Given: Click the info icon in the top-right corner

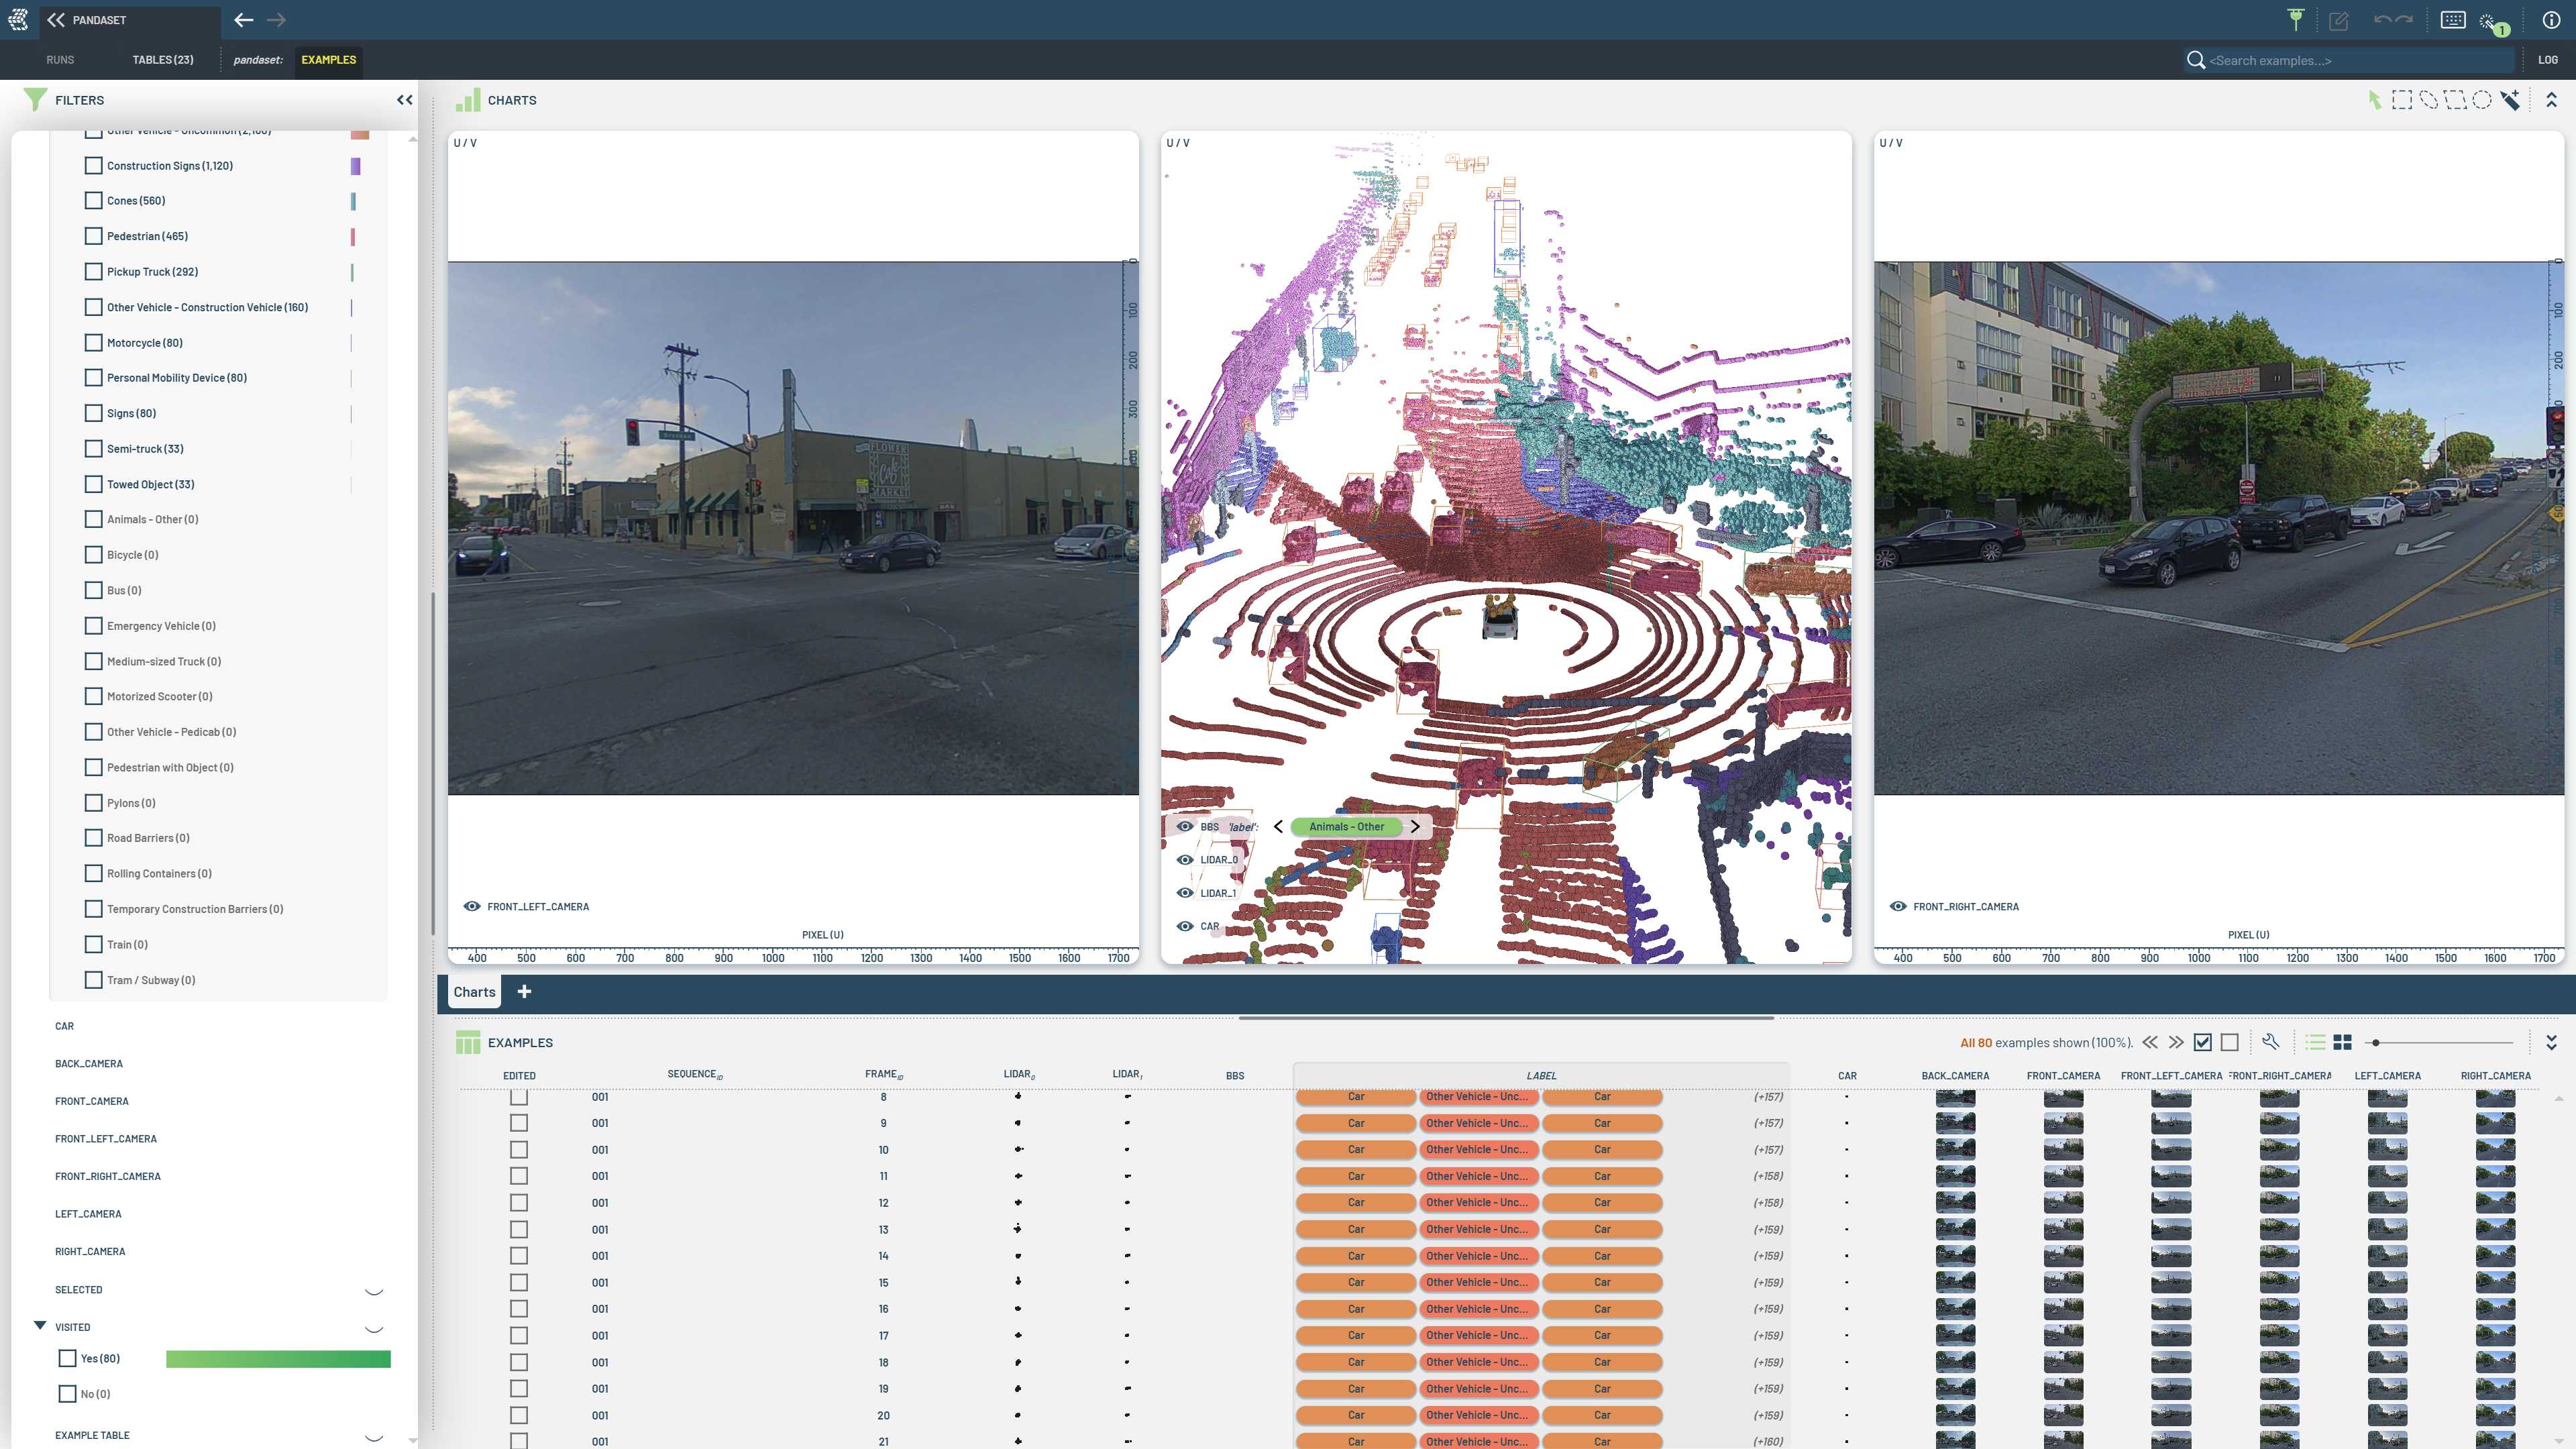Looking at the screenshot, I should pyautogui.click(x=2551, y=19).
